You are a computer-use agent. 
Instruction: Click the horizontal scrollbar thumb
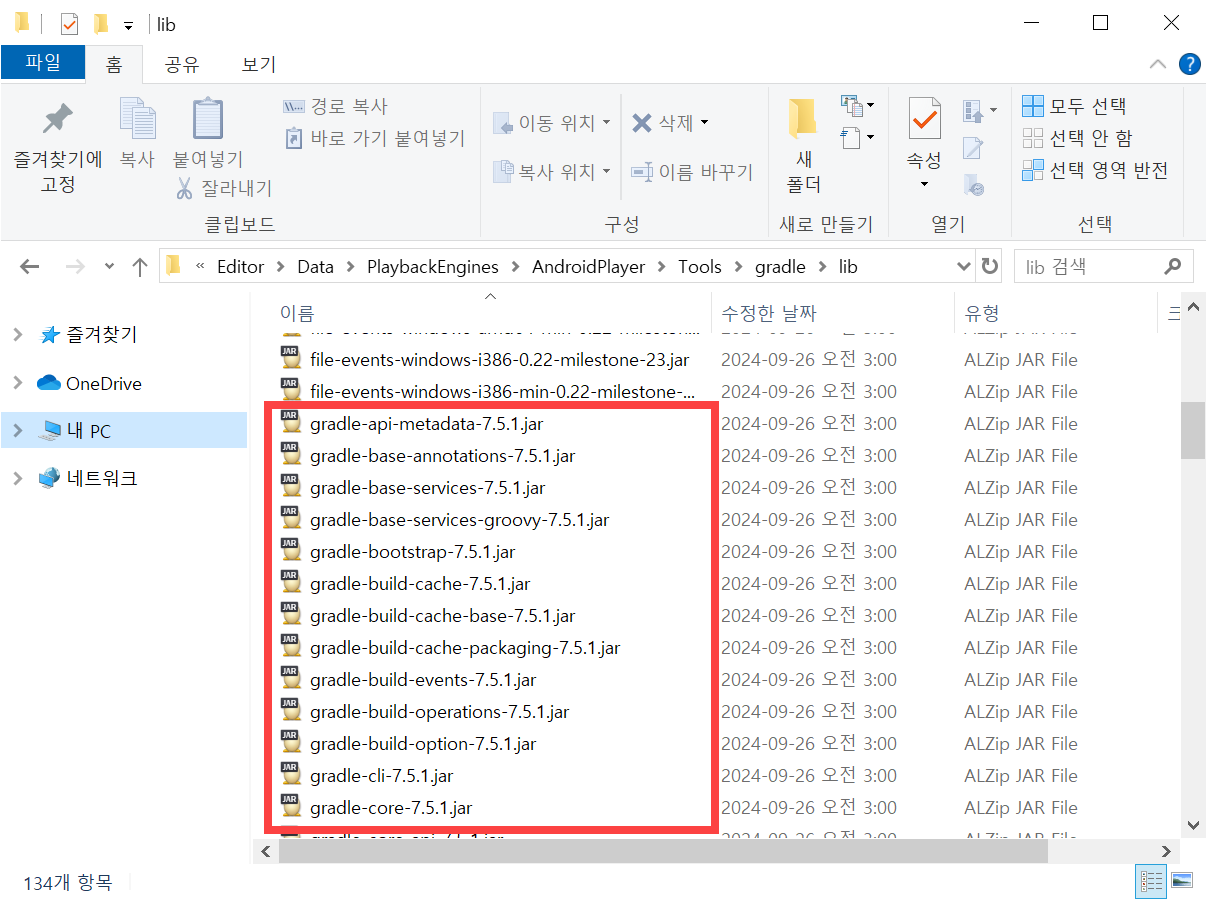point(663,851)
